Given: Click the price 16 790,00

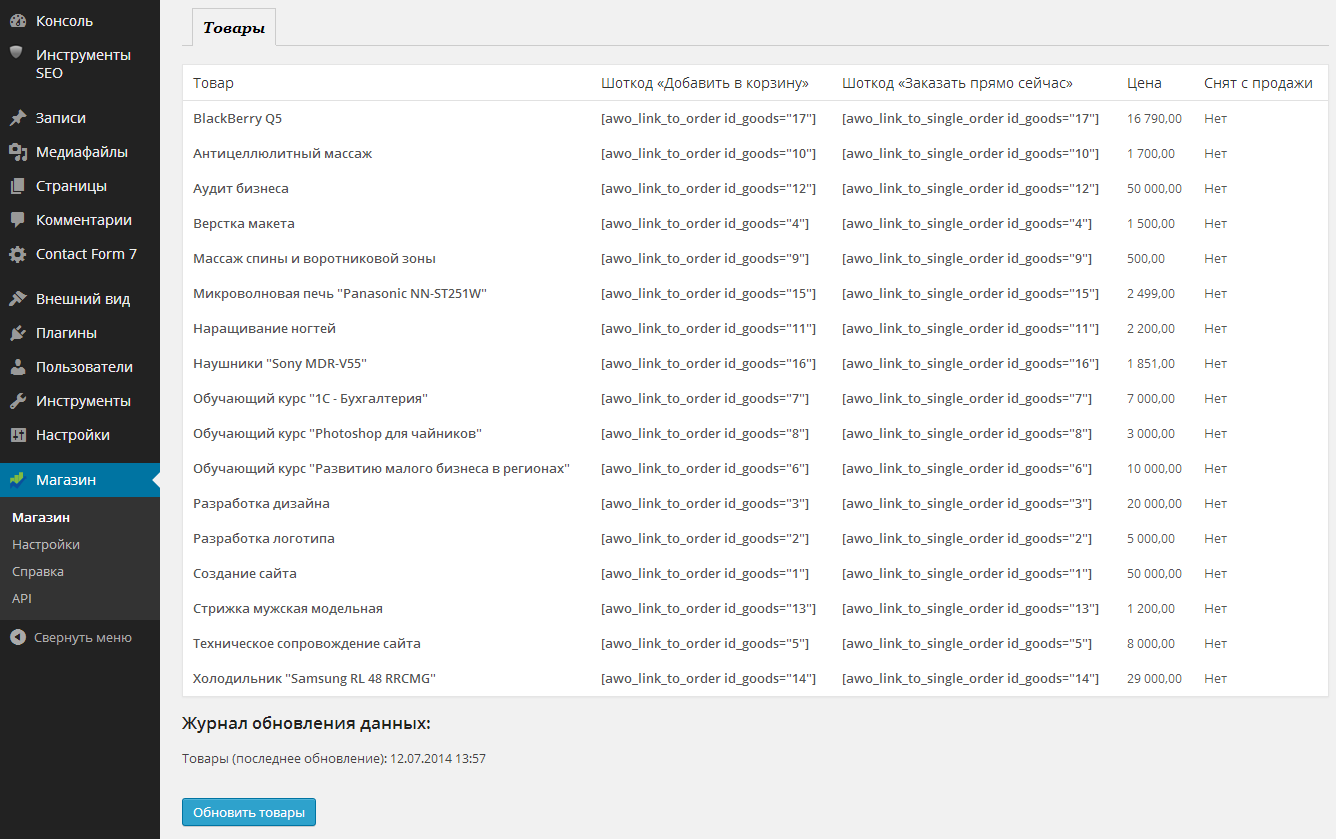Looking at the screenshot, I should click(x=1154, y=119).
